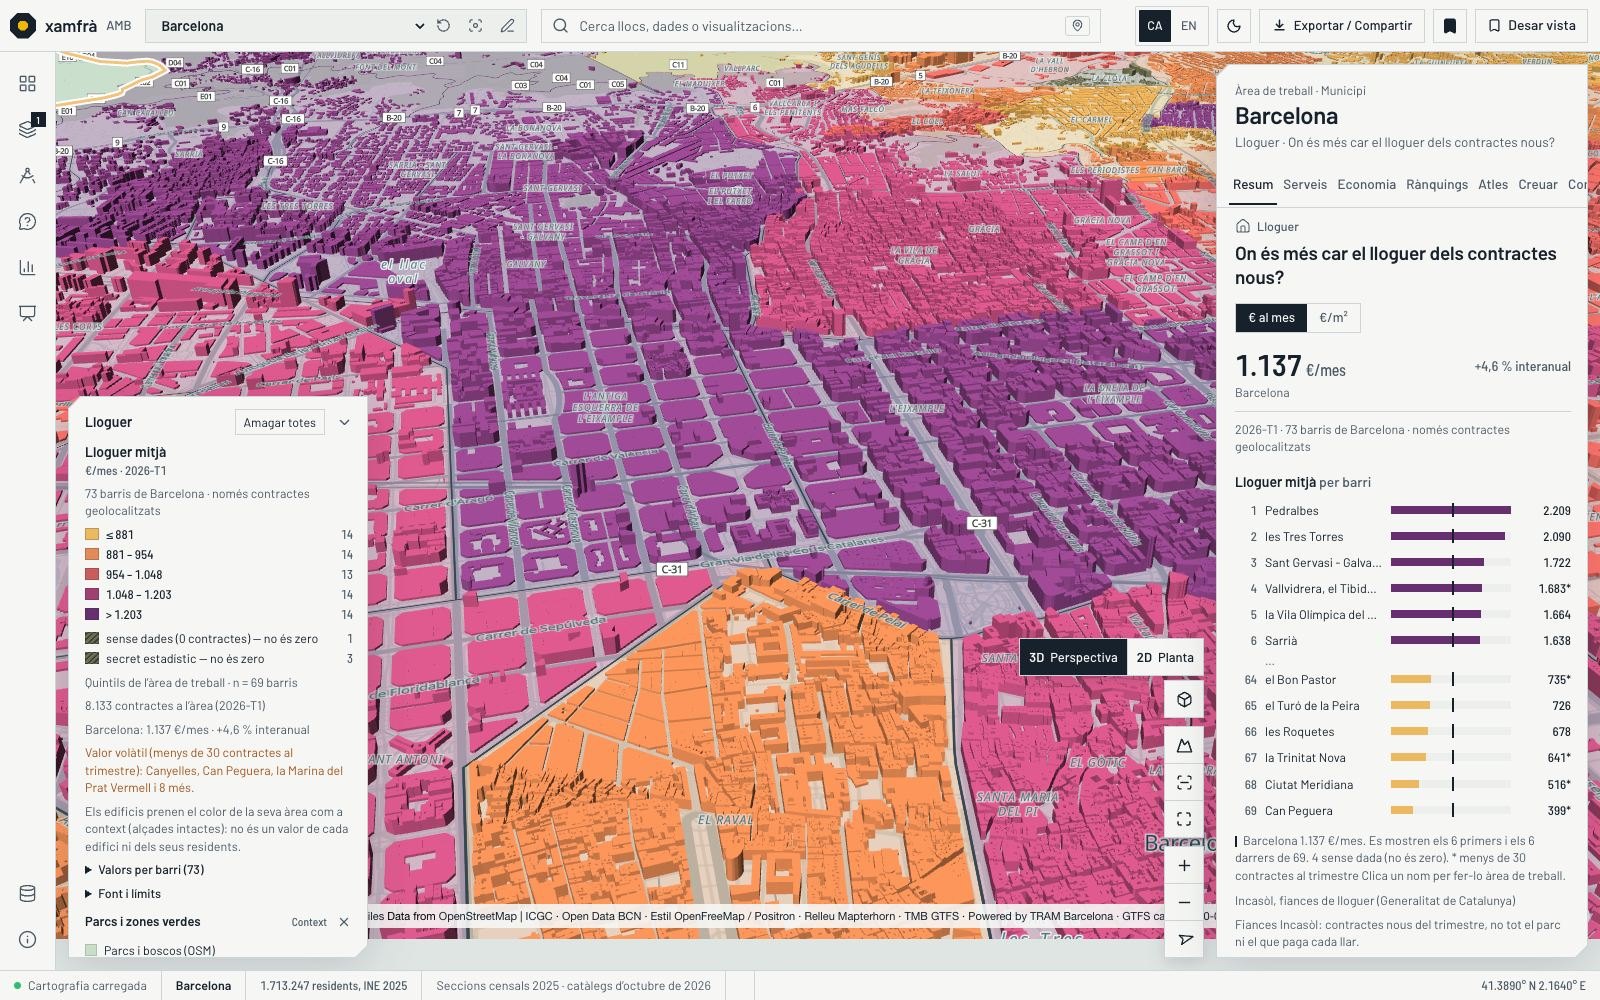This screenshot has height=1000, width=1600.
Task: Toggle dark mode moon icon
Action: [x=1234, y=26]
